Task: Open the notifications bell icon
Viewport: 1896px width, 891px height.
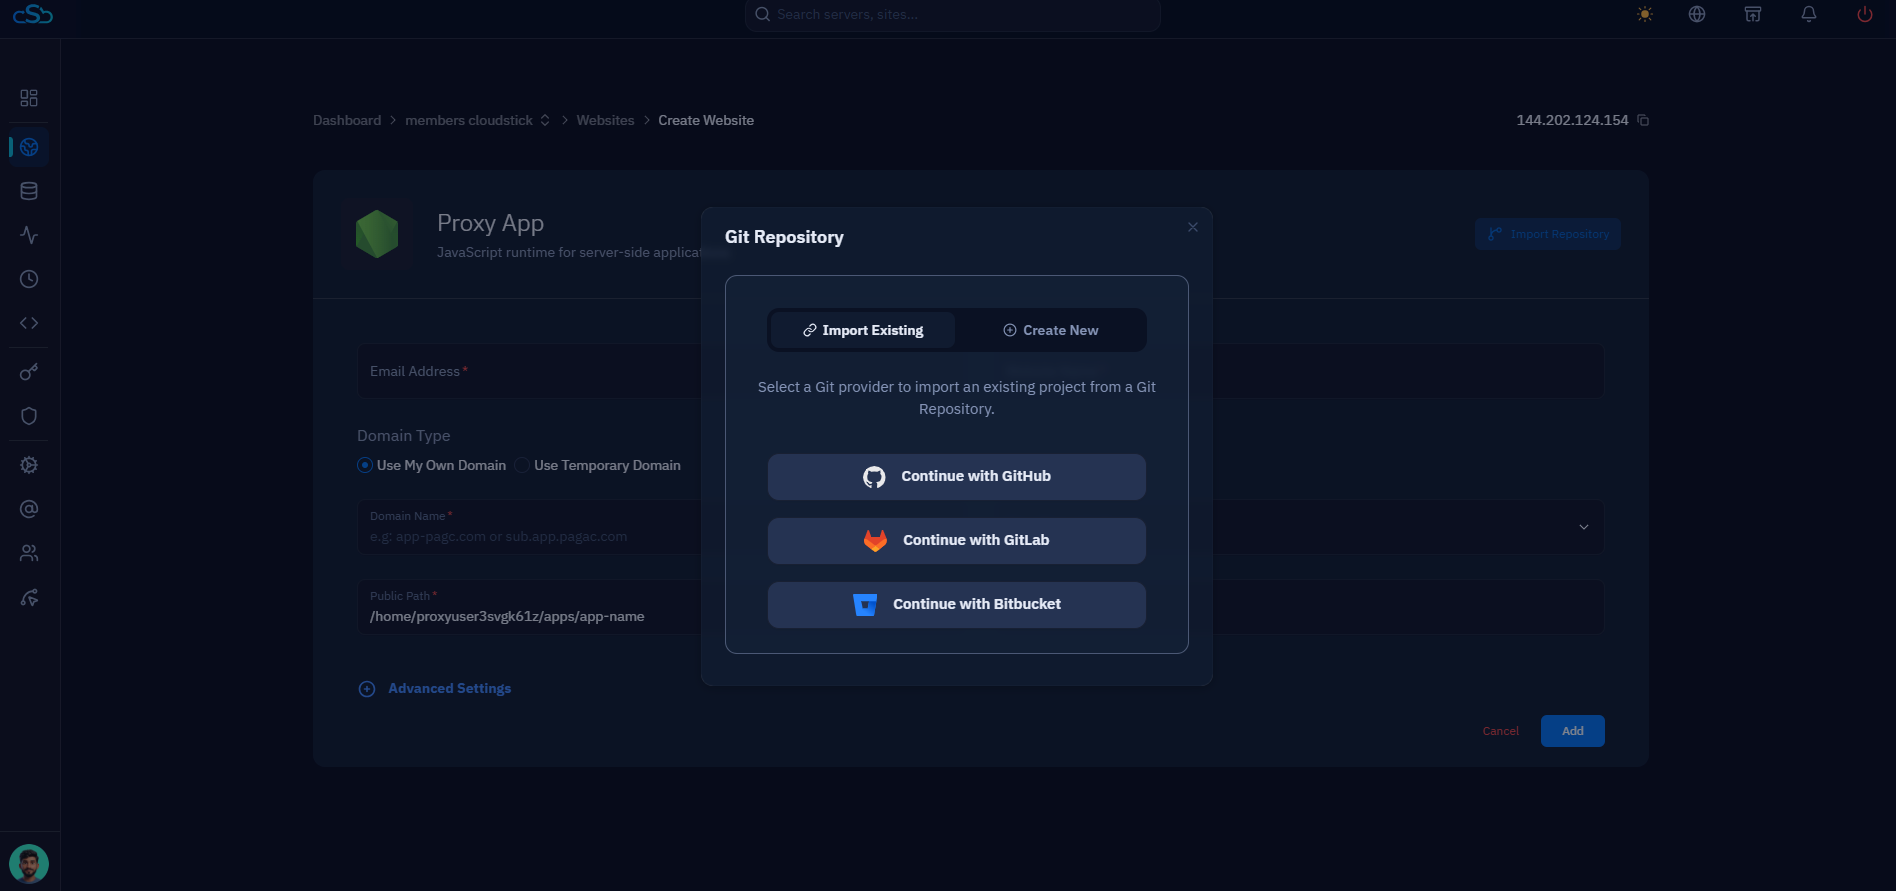Action: click(1809, 14)
